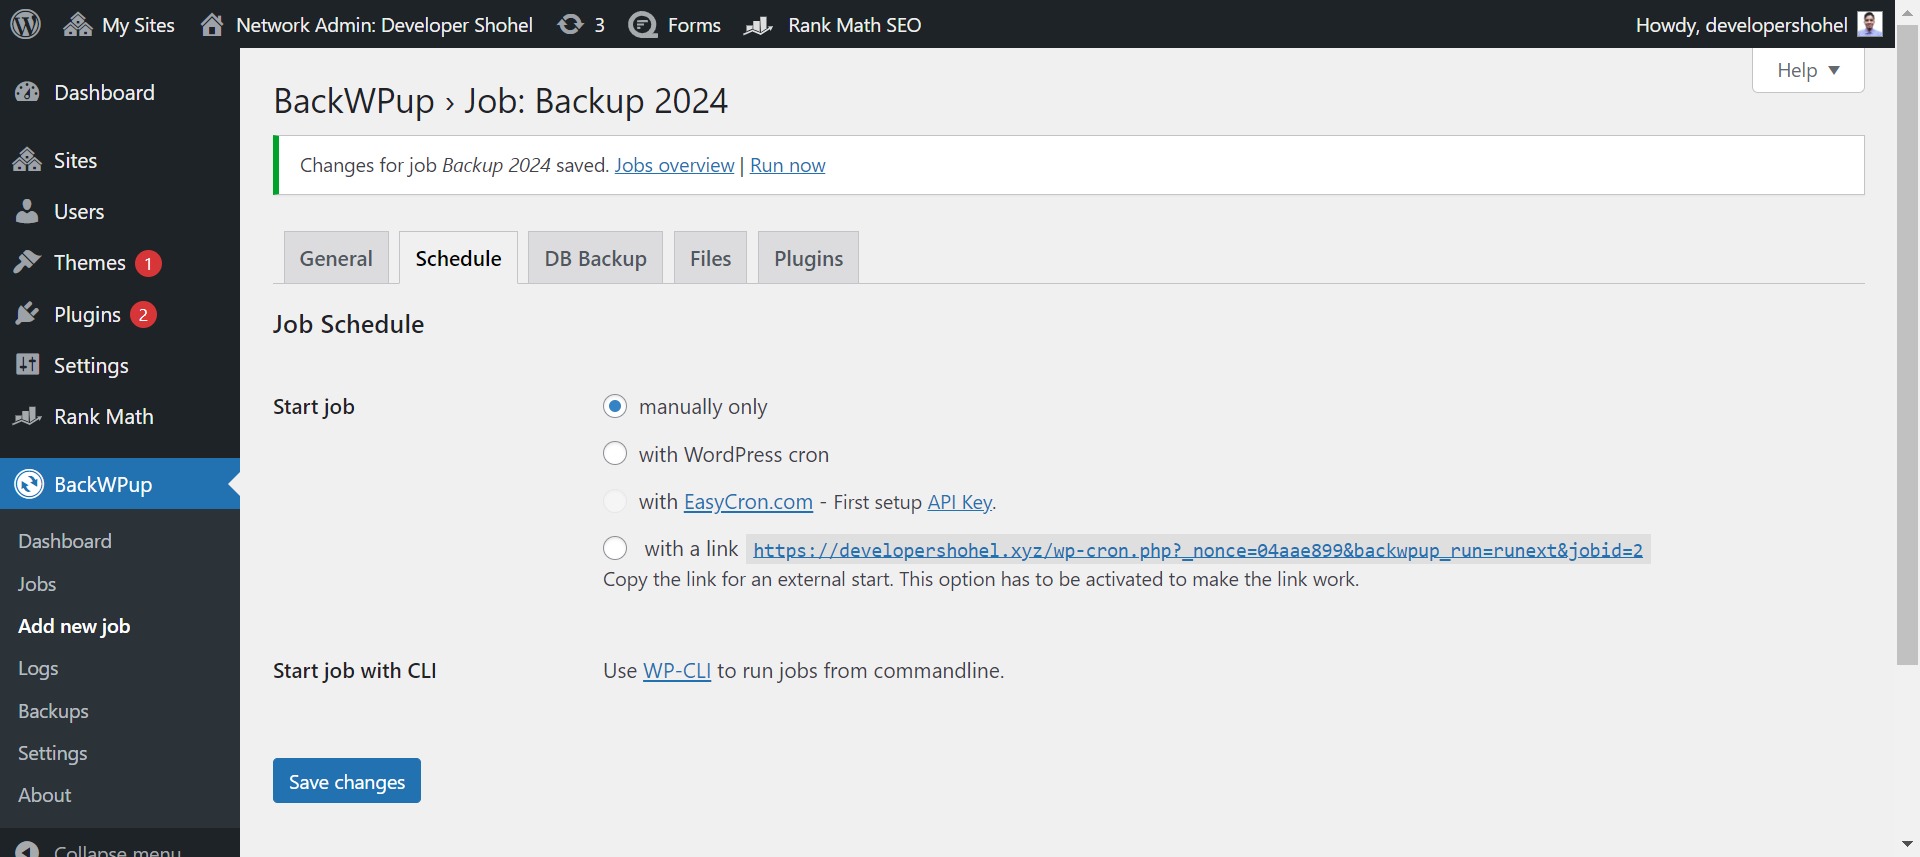Click the Run now link
The image size is (1920, 857).
(x=787, y=165)
